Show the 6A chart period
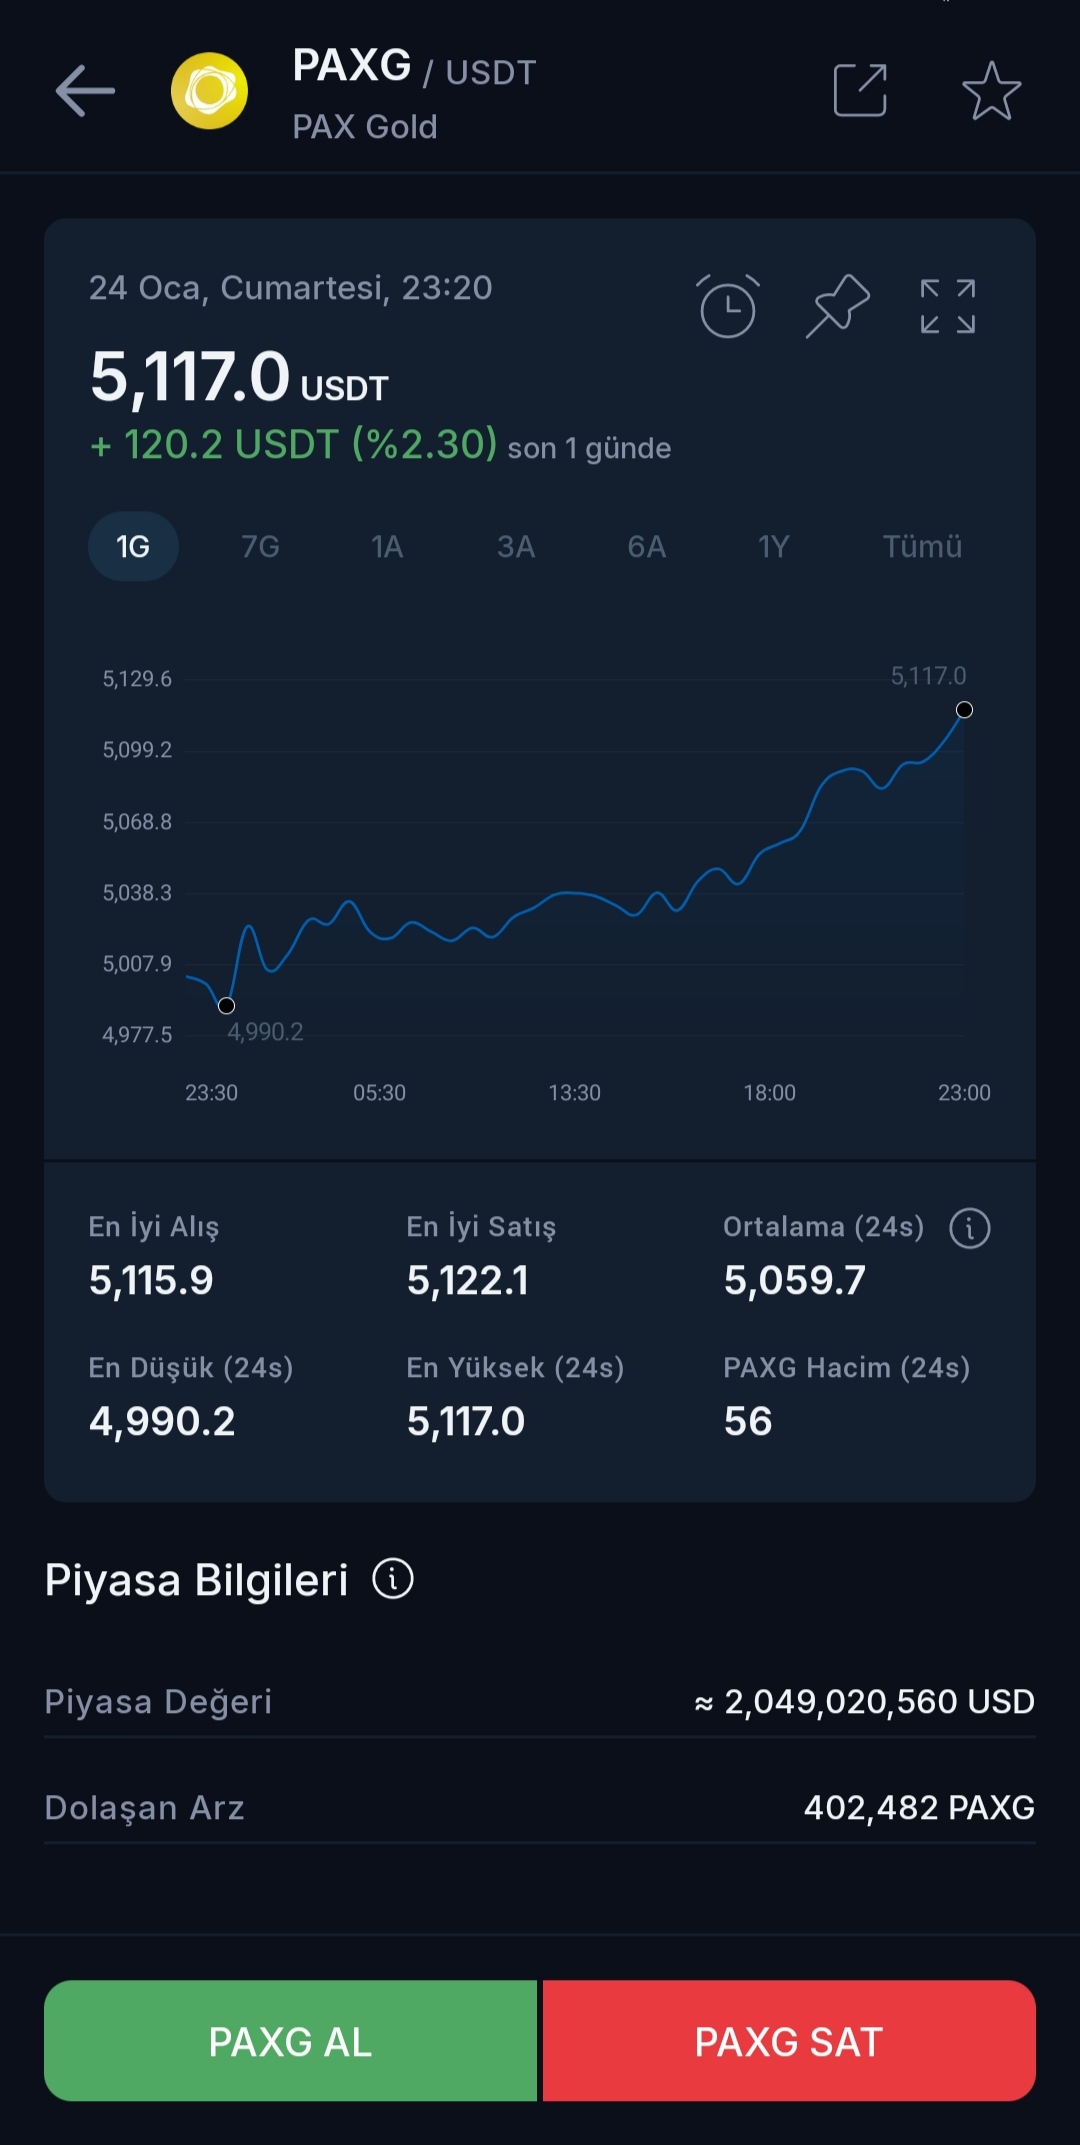This screenshot has height=2145, width=1080. (646, 547)
